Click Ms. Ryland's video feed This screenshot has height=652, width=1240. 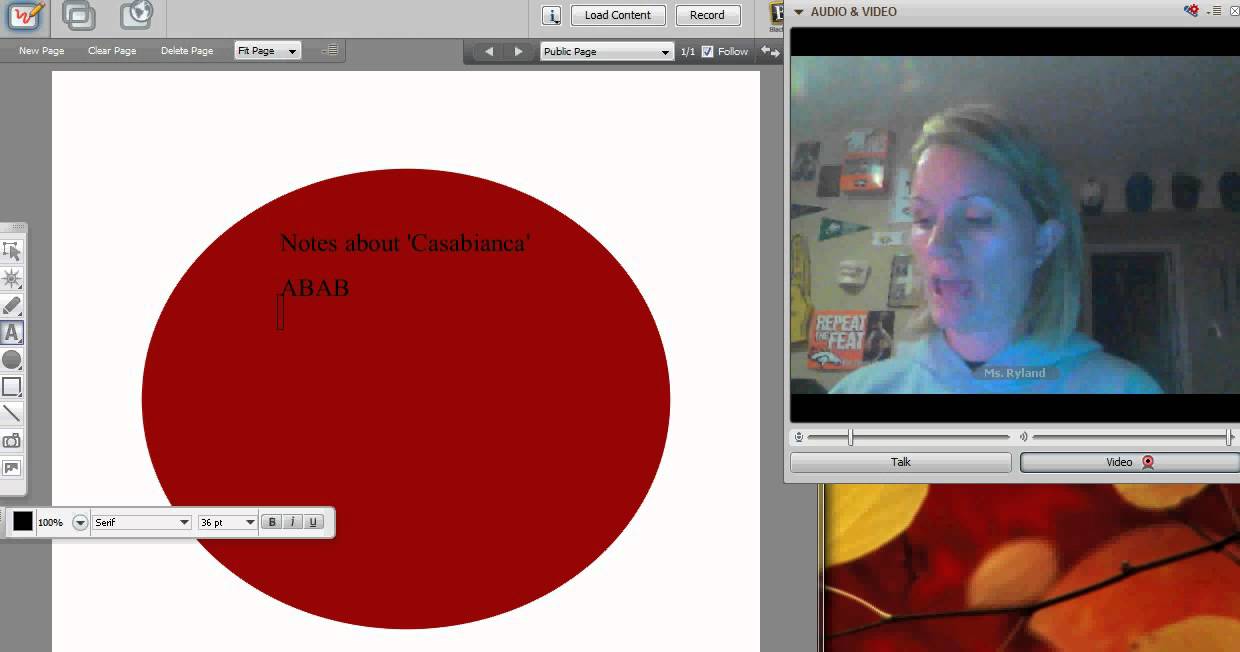(x=1015, y=224)
